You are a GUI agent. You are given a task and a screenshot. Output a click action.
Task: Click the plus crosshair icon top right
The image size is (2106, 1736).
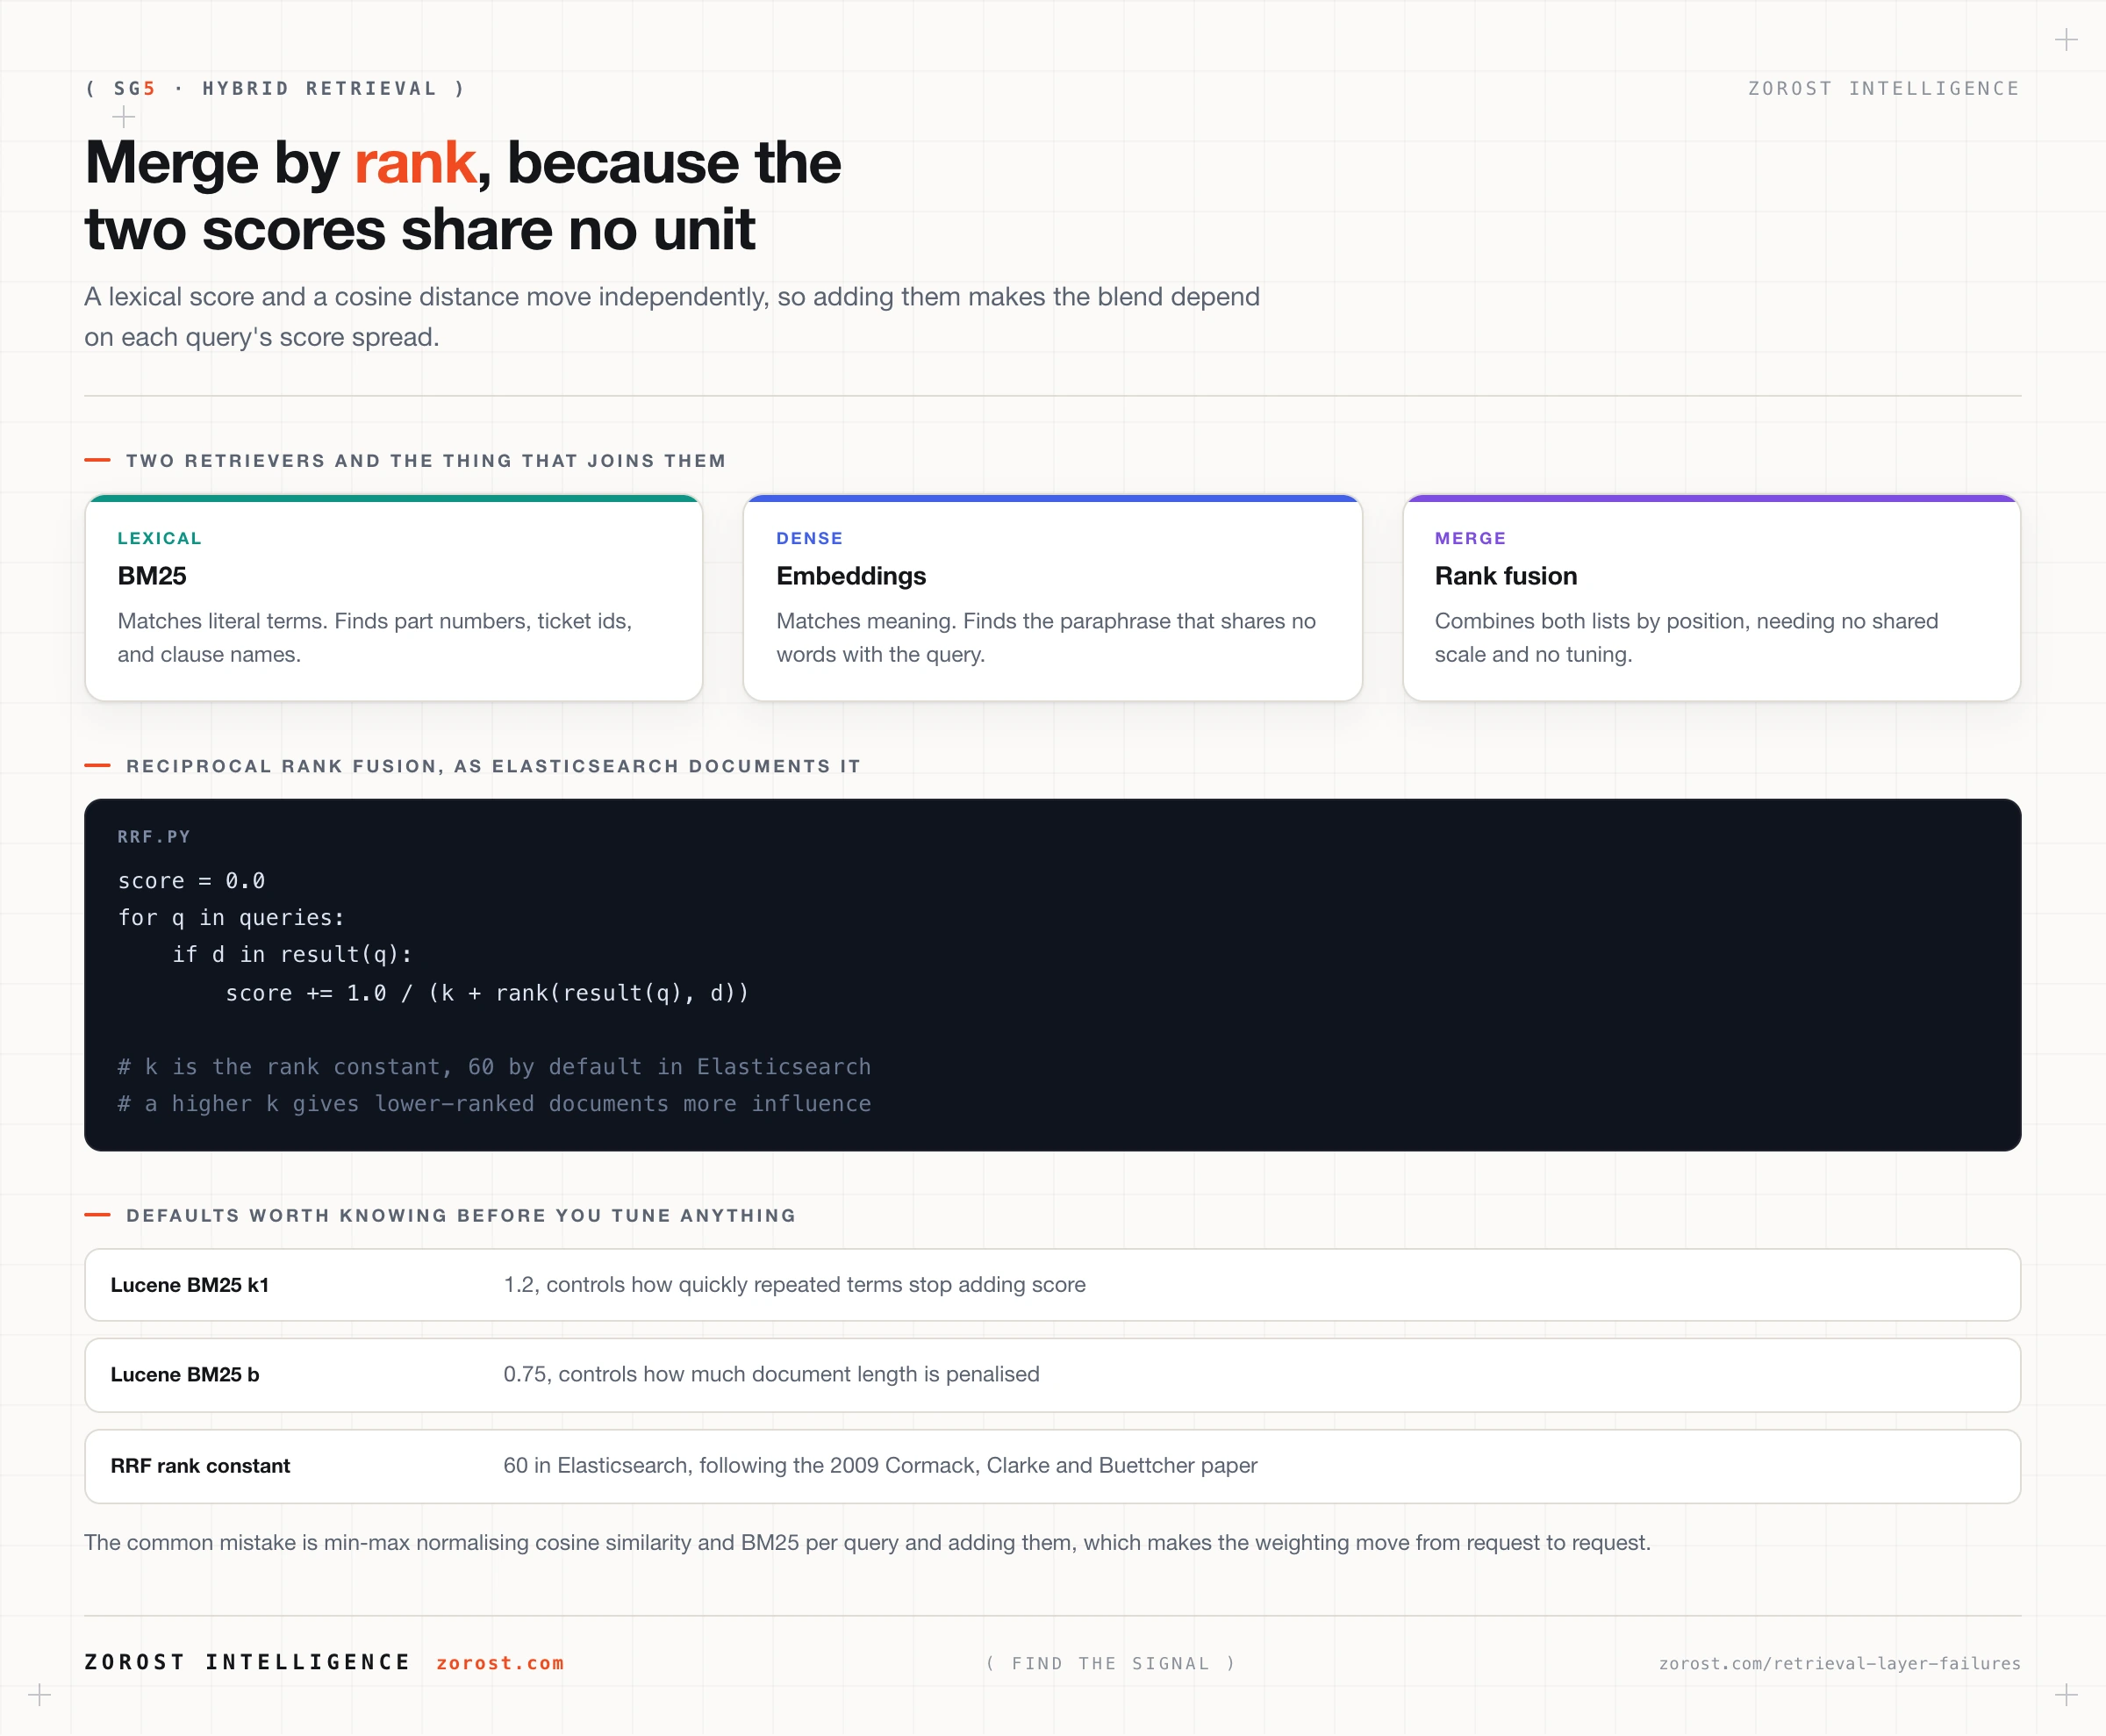[2066, 40]
